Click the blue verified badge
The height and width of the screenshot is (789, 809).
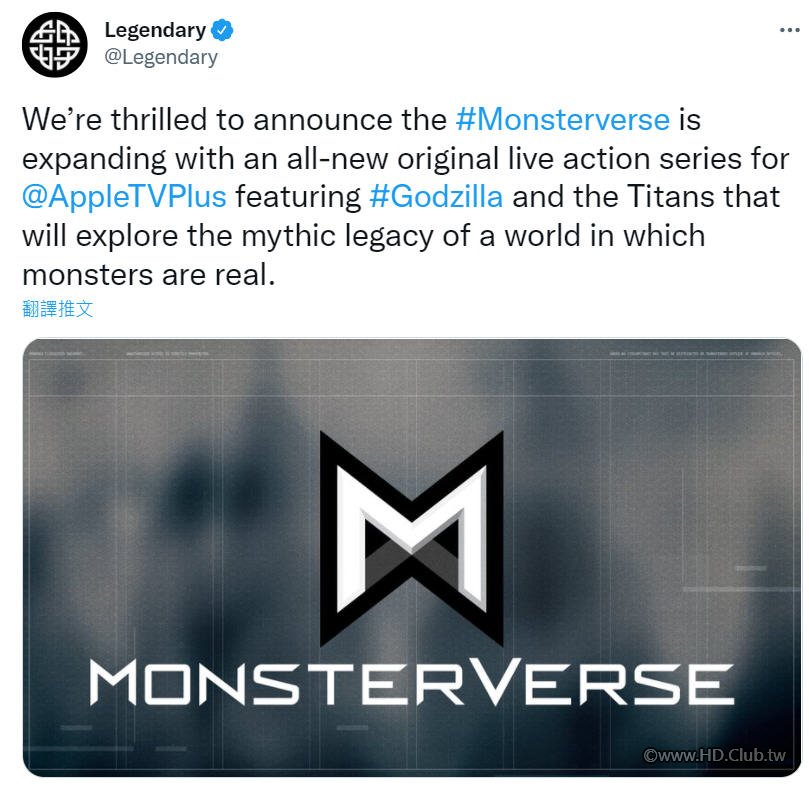coord(222,30)
